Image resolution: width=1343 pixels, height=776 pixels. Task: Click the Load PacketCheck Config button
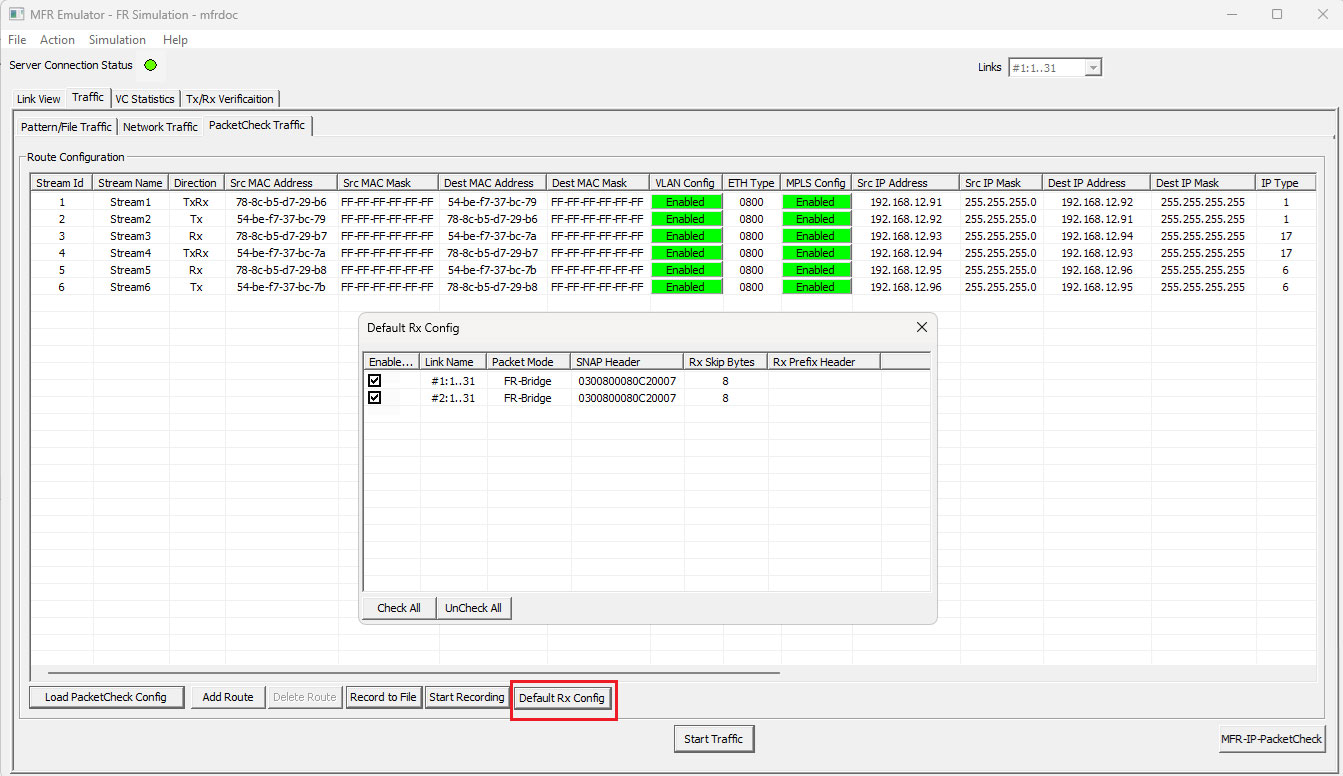click(106, 697)
